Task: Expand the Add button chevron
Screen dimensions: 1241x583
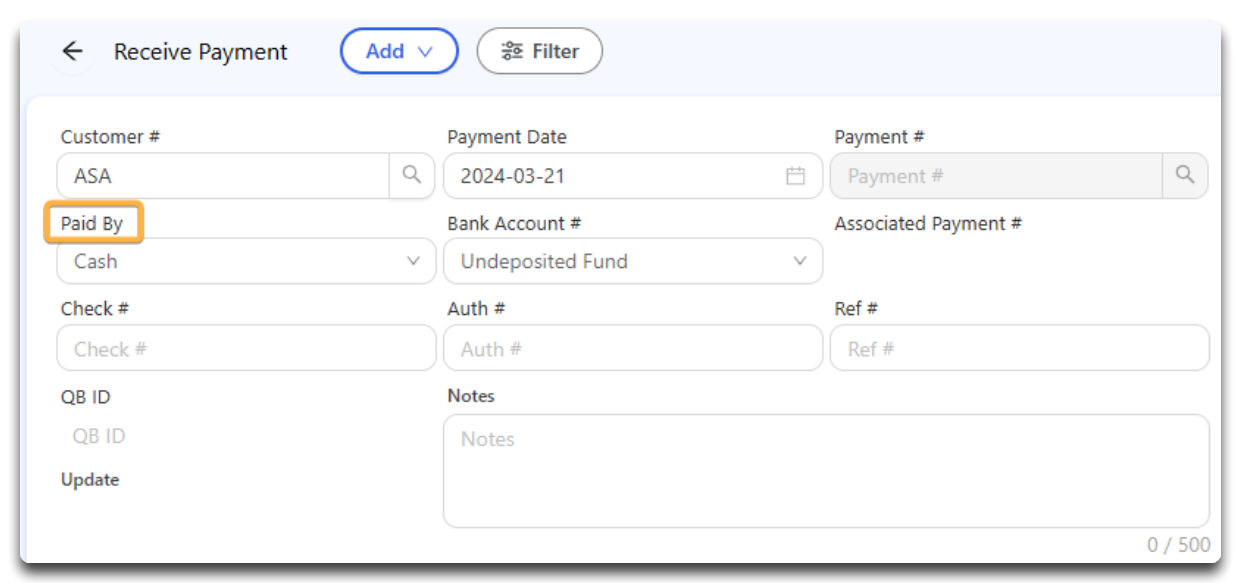Action: click(425, 52)
